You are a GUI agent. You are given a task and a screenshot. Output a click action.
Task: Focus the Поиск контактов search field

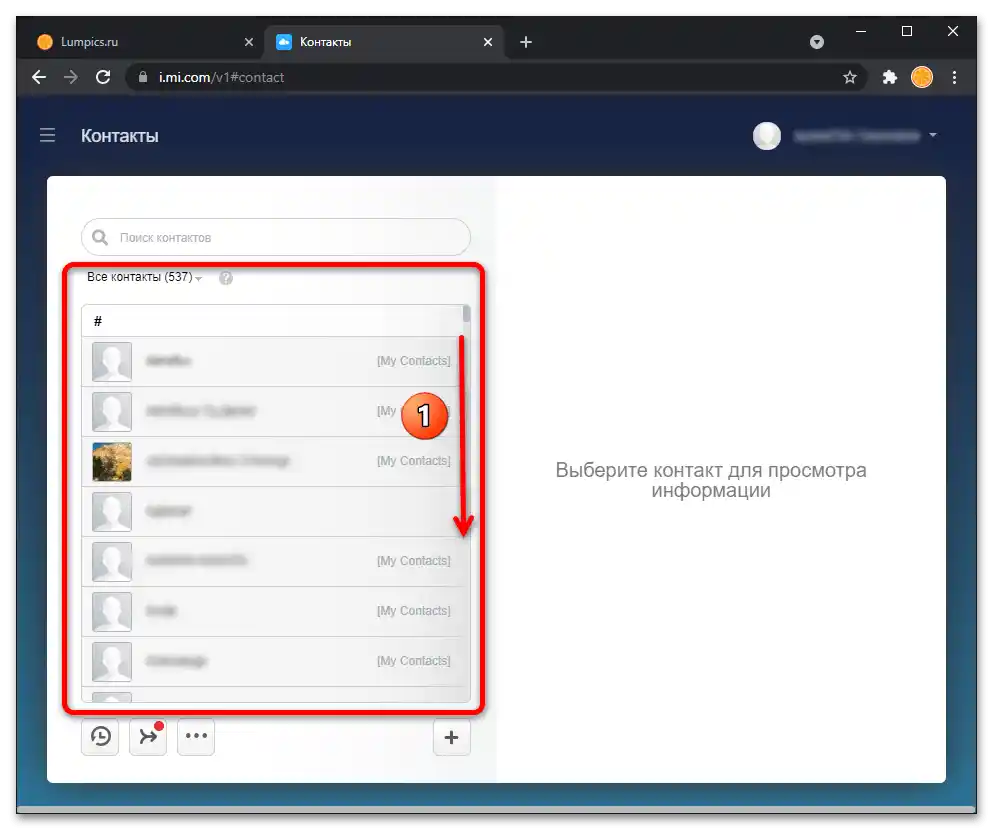(x=275, y=237)
